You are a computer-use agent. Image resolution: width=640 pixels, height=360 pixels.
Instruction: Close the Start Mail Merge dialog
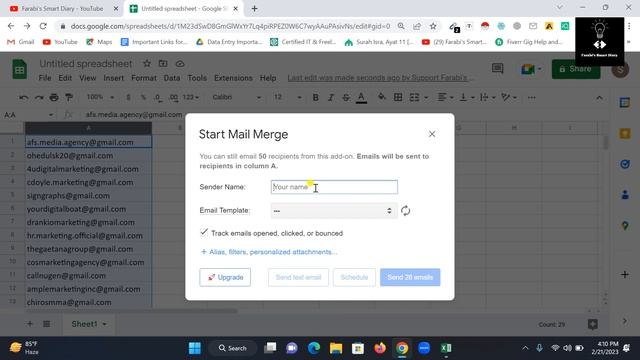pyautogui.click(x=432, y=134)
